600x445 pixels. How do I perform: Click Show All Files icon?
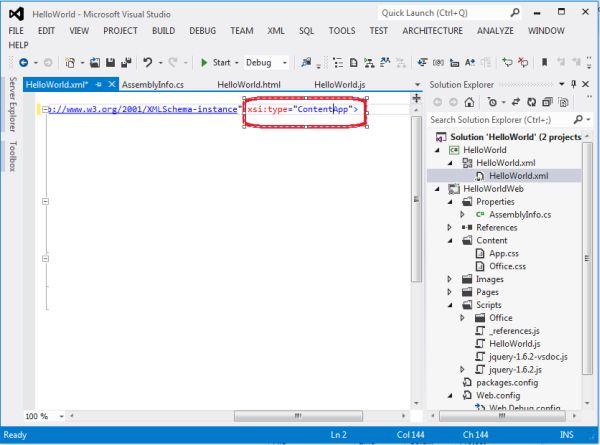pos(563,102)
